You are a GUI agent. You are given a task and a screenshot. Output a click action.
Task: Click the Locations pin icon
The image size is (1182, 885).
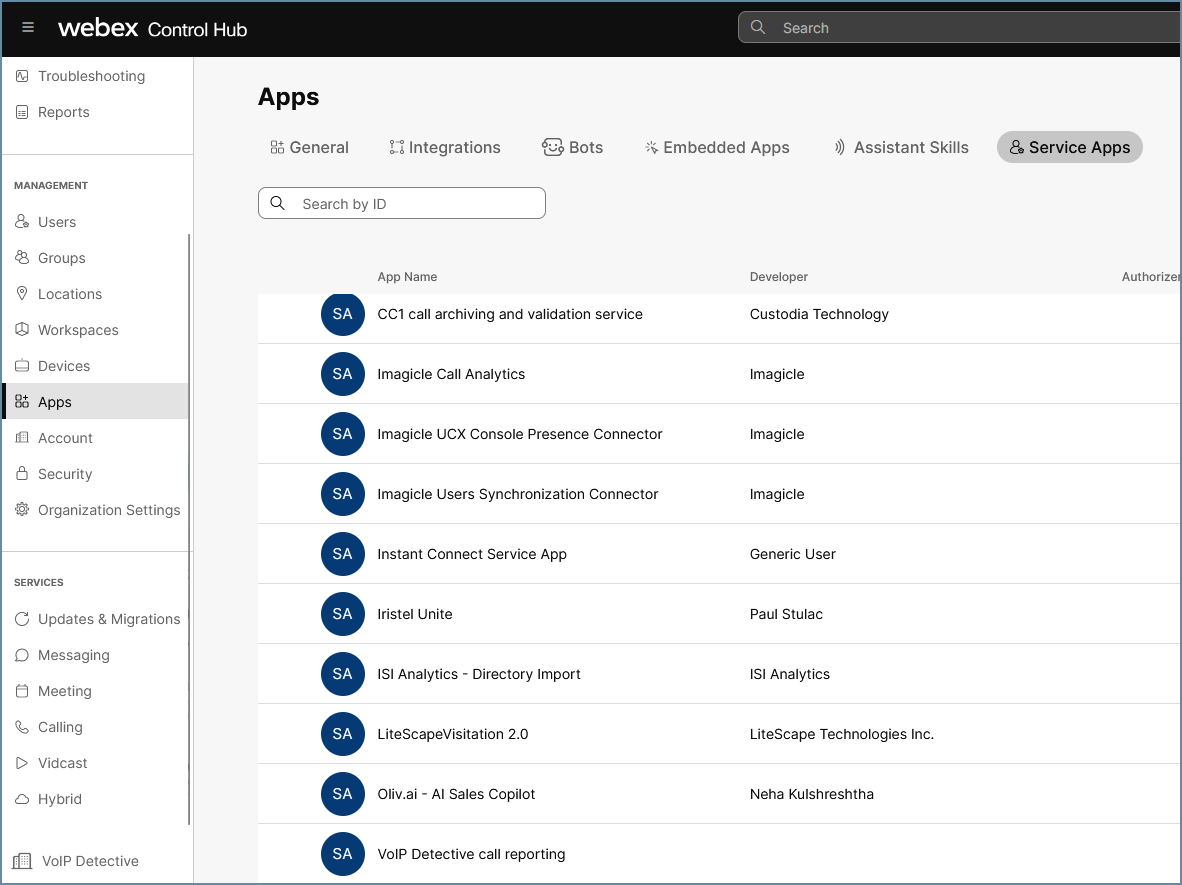coord(22,294)
